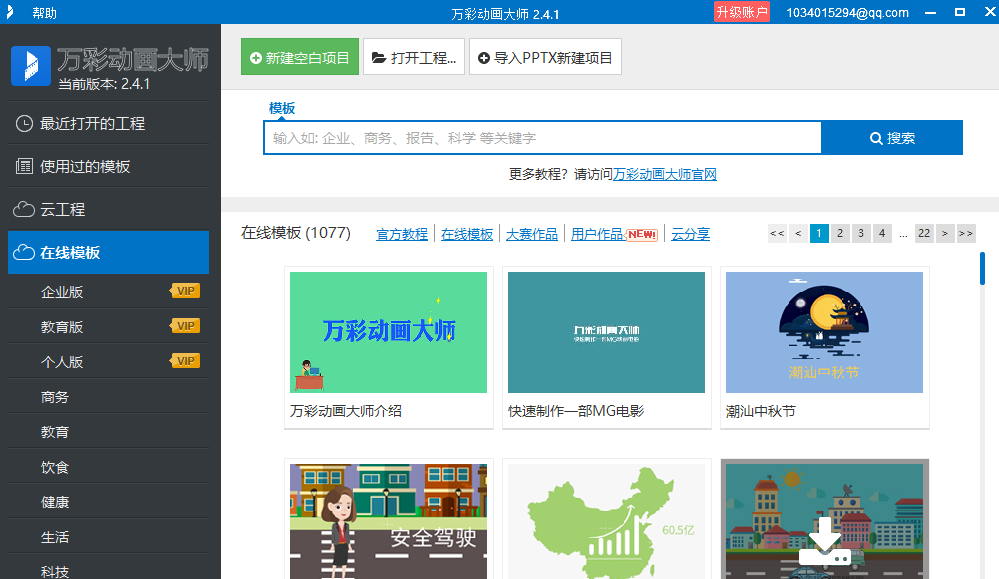Open 官方教程 link

(402, 234)
